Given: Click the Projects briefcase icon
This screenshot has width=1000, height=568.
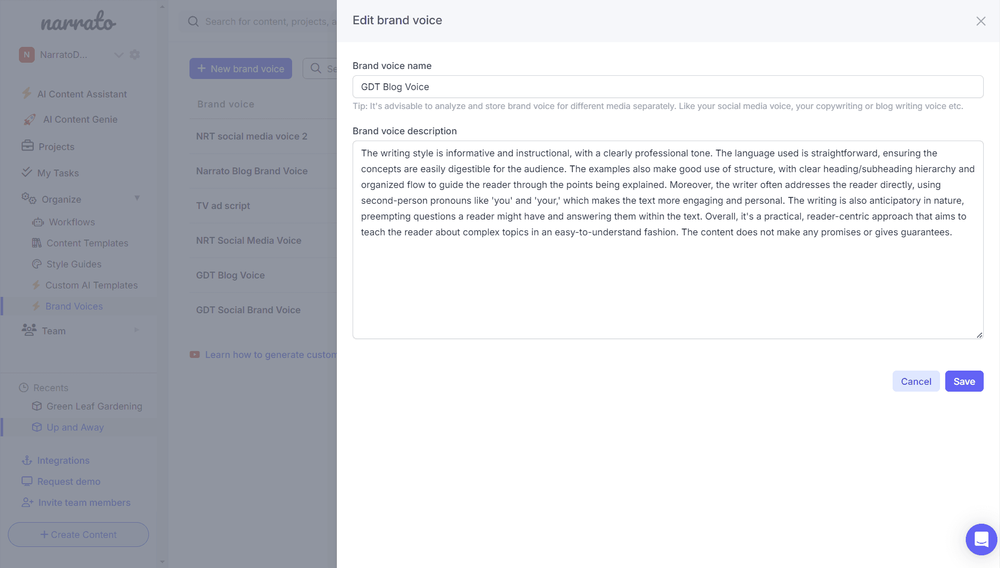Looking at the screenshot, I should [x=27, y=146].
